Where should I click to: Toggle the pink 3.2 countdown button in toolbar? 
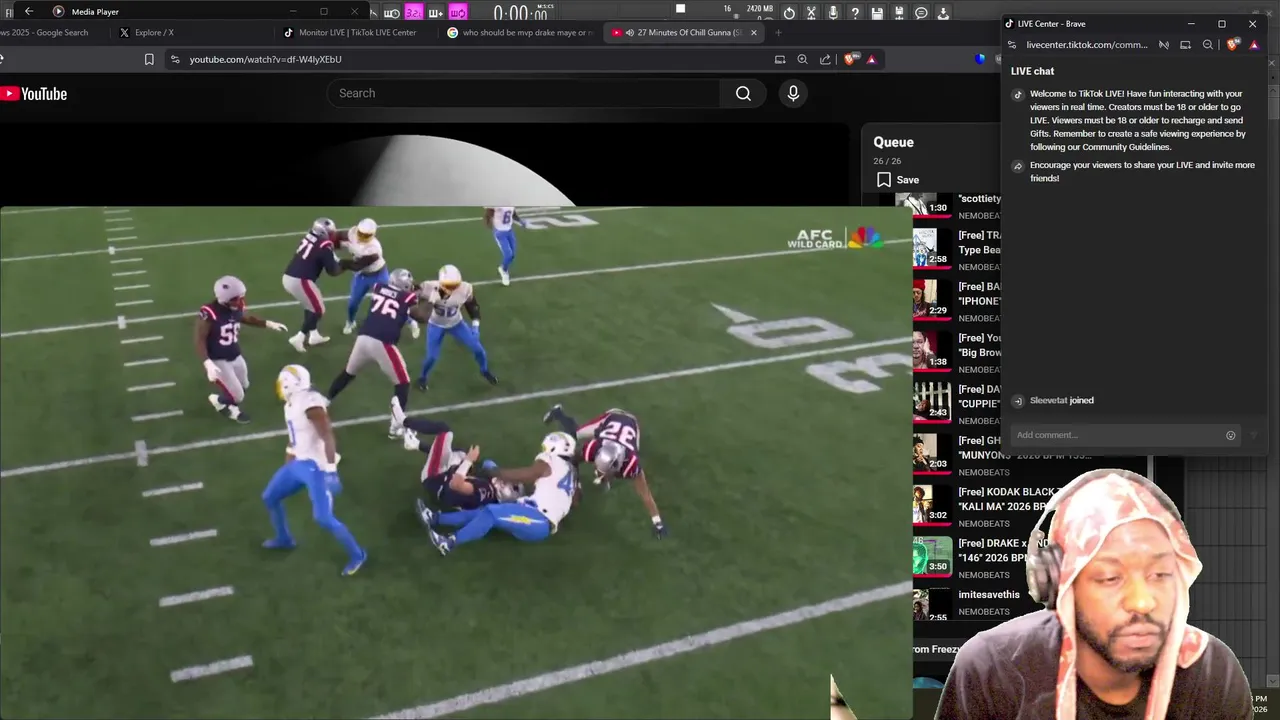pos(413,13)
